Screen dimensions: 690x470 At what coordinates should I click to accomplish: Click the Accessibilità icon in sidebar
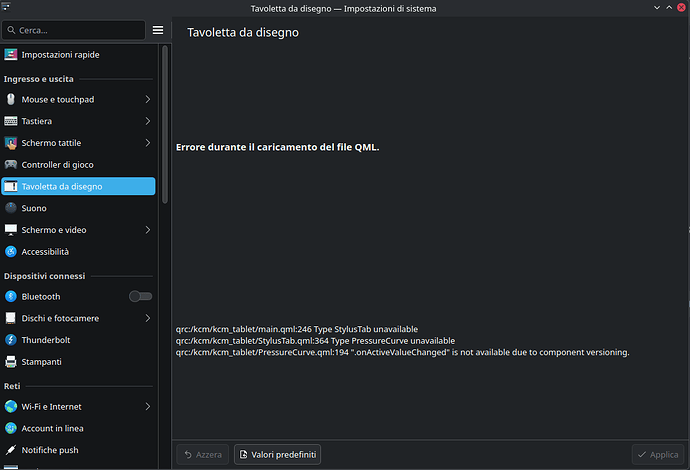click(11, 252)
